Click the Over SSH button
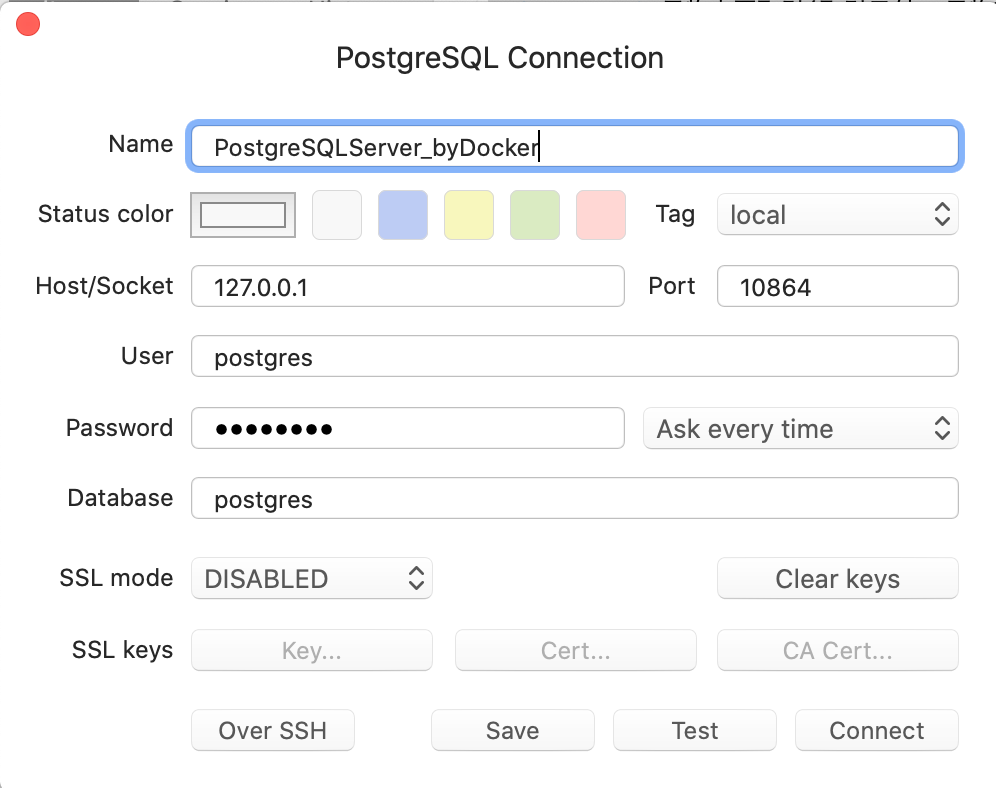This screenshot has height=788, width=996. [273, 730]
